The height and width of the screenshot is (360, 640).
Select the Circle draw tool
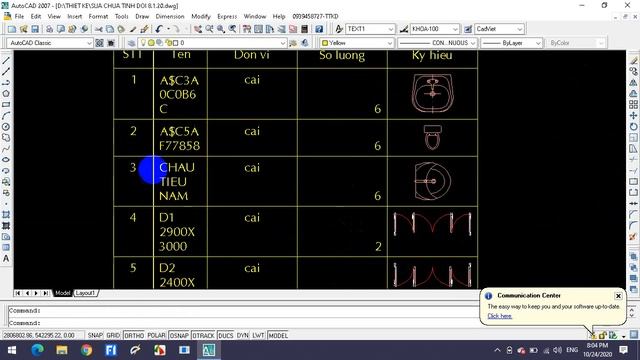[x=6, y=127]
